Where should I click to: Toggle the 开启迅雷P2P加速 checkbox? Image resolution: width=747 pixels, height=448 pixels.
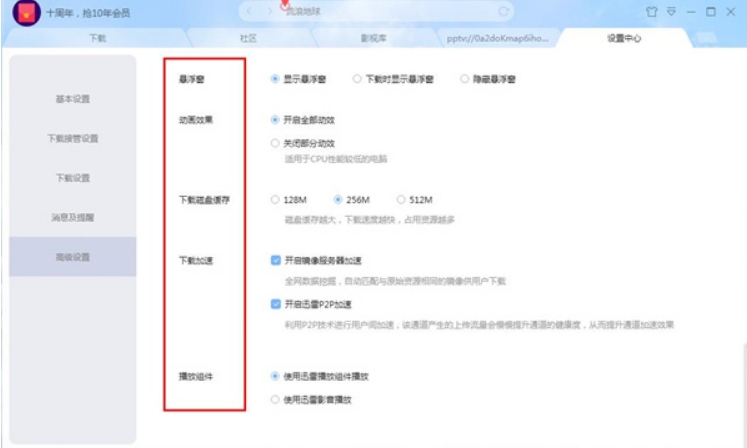click(275, 304)
